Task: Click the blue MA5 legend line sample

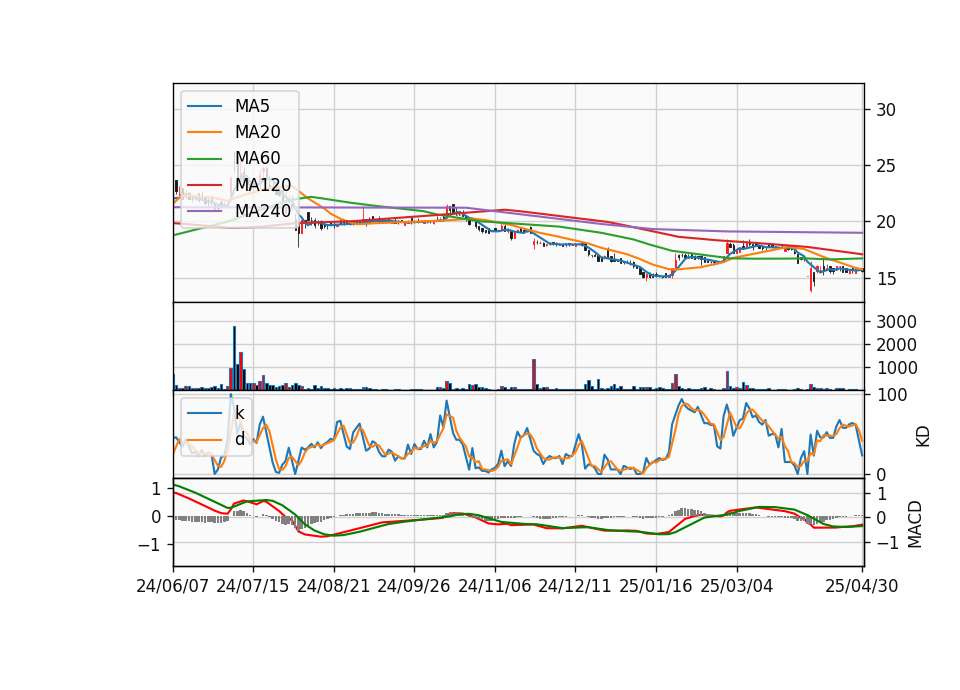Action: (204, 107)
